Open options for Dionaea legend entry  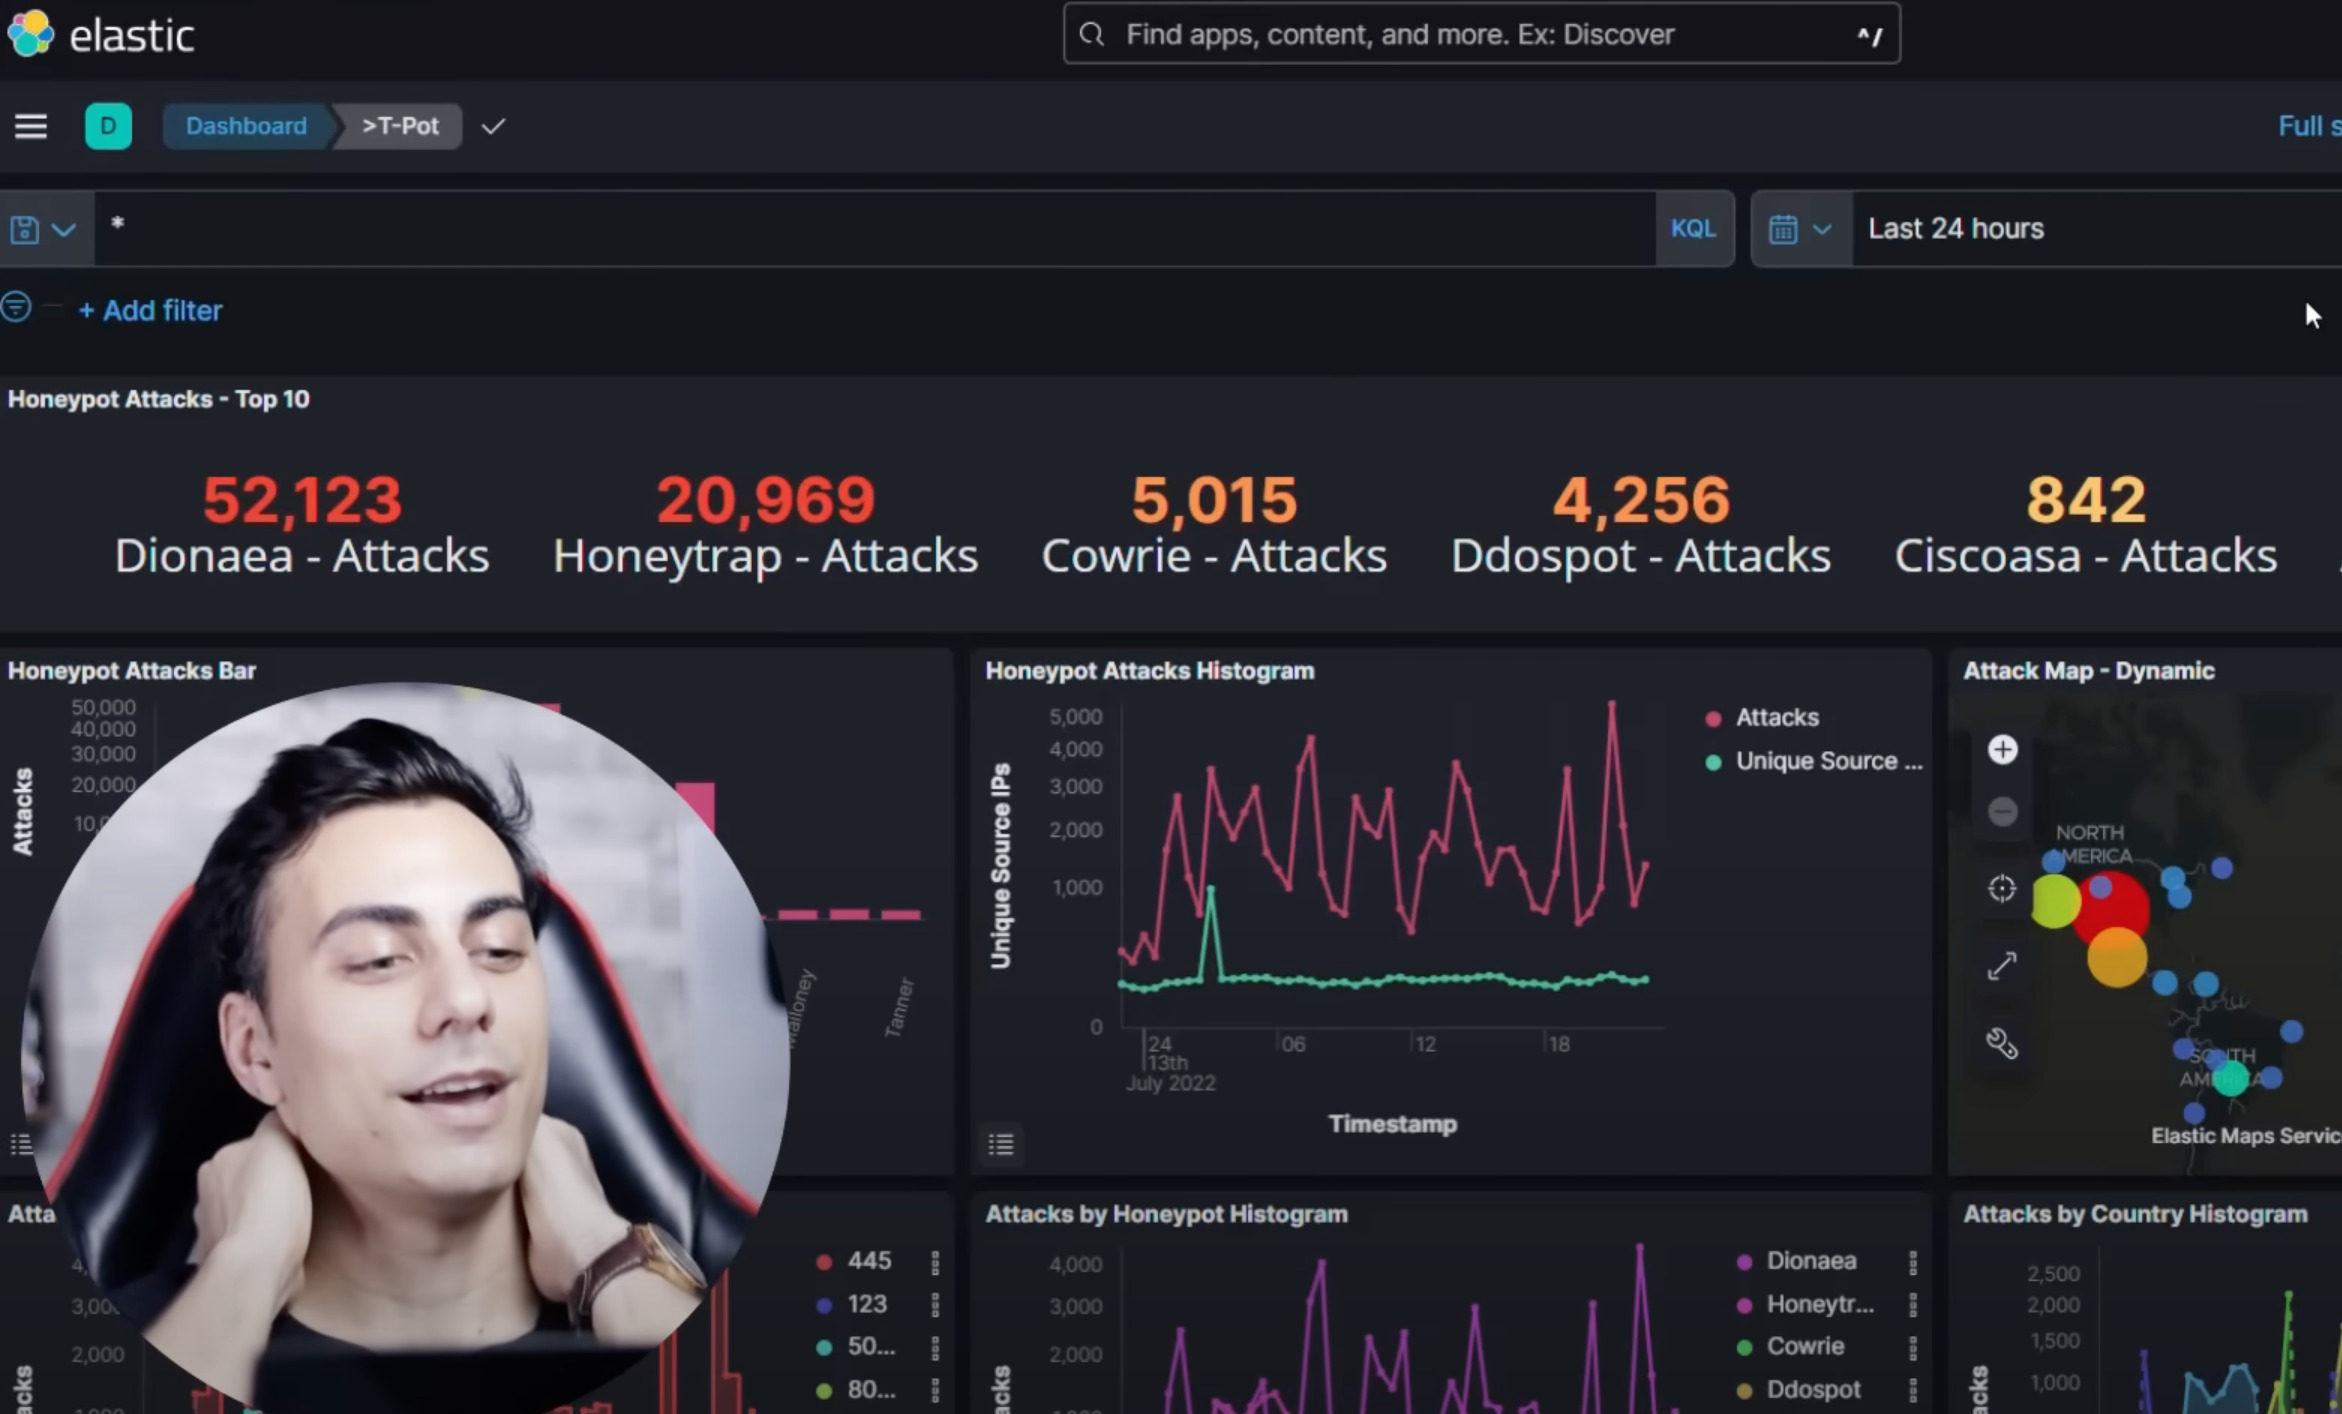pyautogui.click(x=1913, y=1263)
